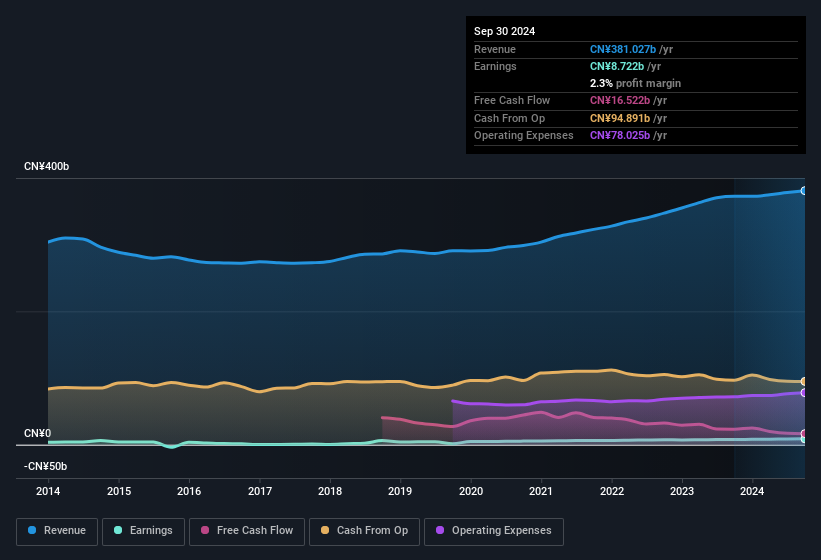Click the 2014 label on the x-axis
This screenshot has width=821, height=560.
point(48,491)
